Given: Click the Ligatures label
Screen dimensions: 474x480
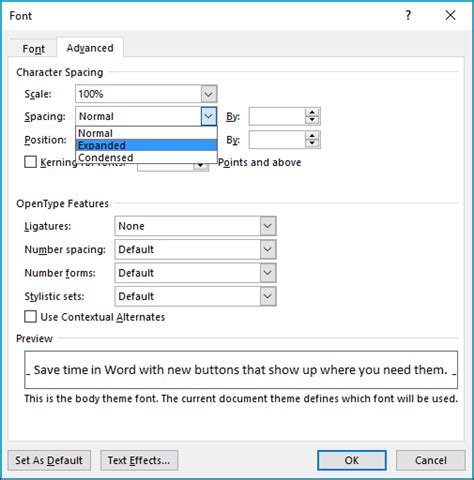Looking at the screenshot, I should point(48,226).
